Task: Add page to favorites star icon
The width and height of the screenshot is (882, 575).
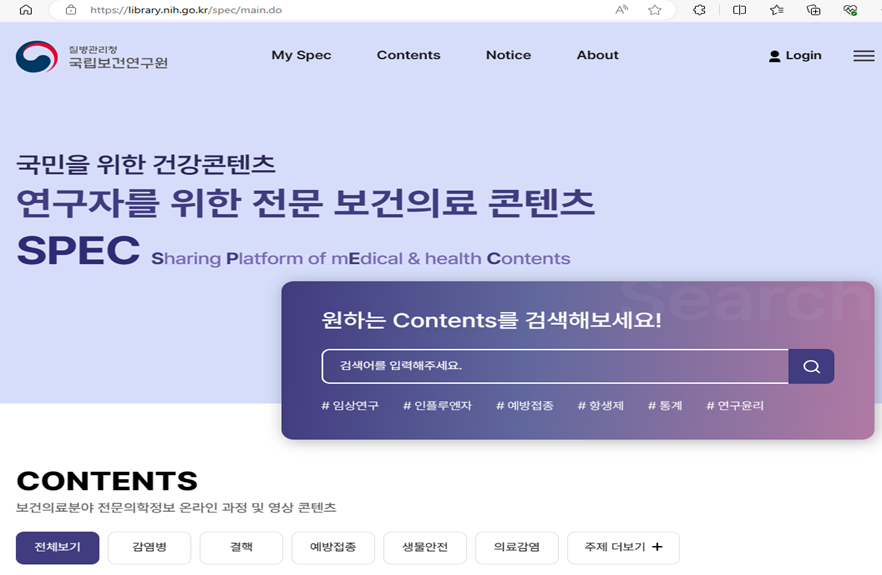Action: pyautogui.click(x=655, y=10)
